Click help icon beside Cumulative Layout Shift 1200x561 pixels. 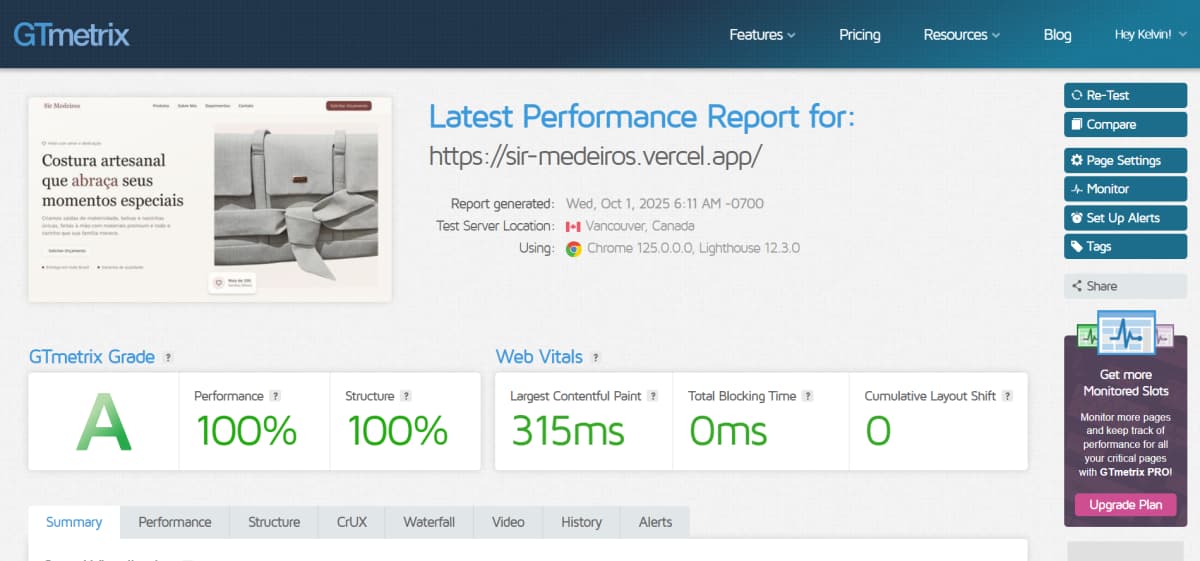(x=1008, y=396)
